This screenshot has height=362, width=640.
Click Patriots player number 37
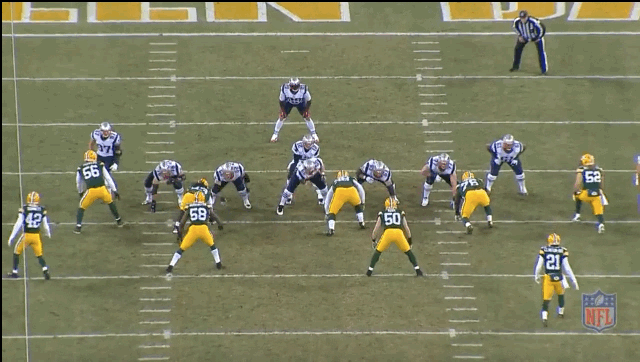(106, 147)
